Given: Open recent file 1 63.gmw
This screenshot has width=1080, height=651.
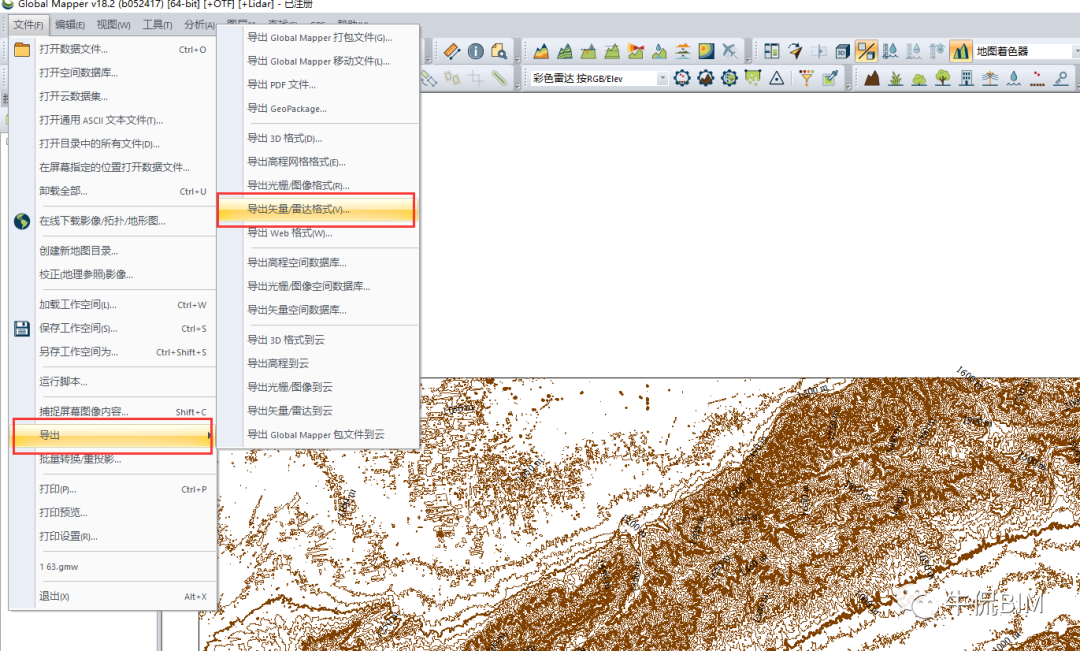Looking at the screenshot, I should (112, 567).
